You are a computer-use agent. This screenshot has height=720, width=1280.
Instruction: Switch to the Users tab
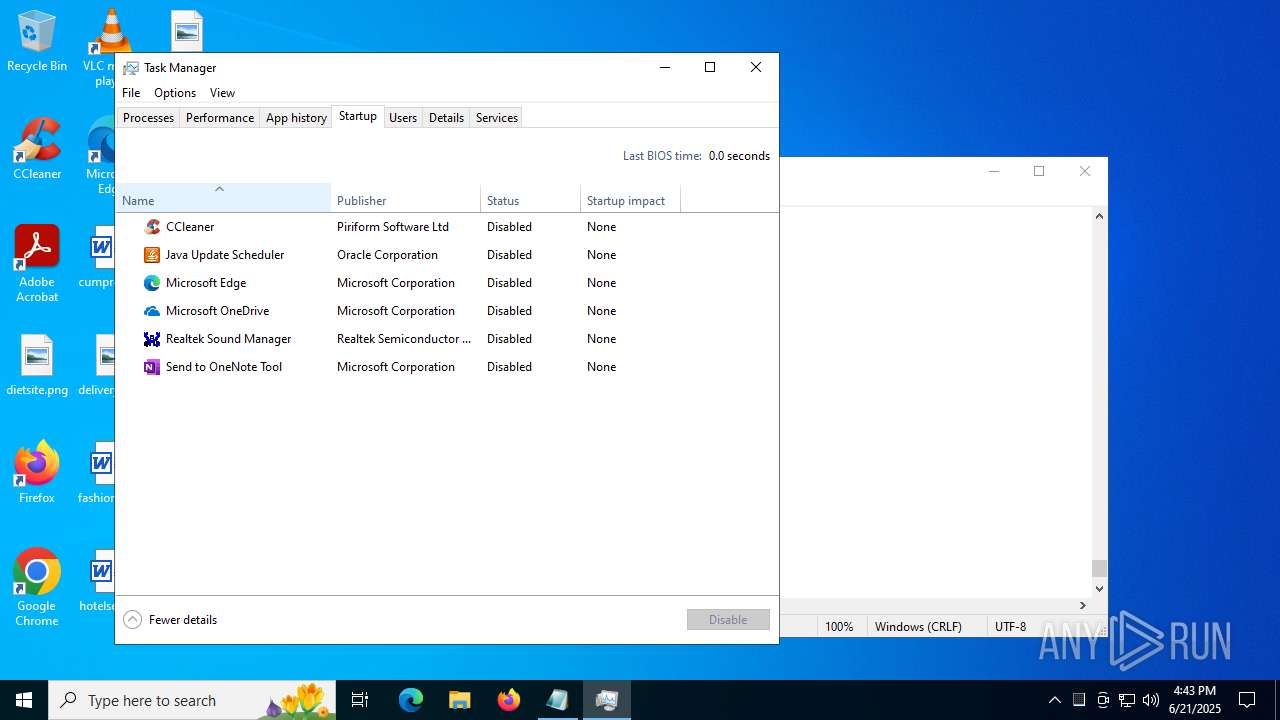403,118
